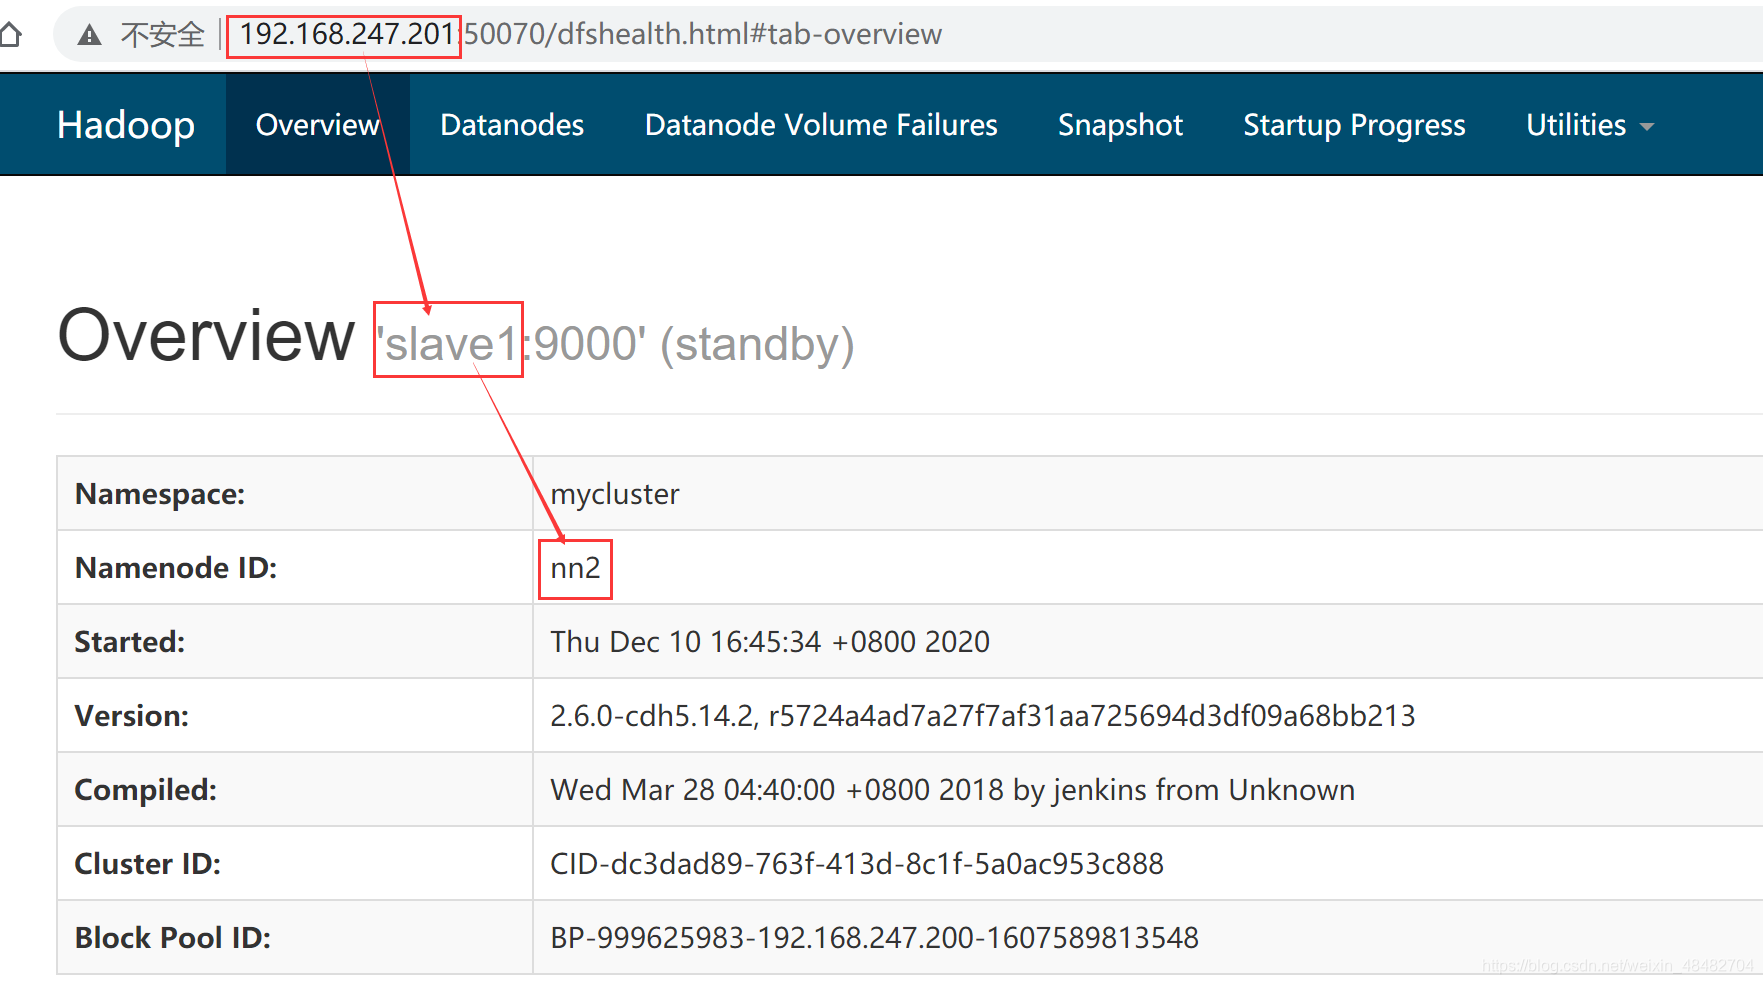Image resolution: width=1763 pixels, height=984 pixels.
Task: Switch to the Overview tab
Action: [318, 125]
